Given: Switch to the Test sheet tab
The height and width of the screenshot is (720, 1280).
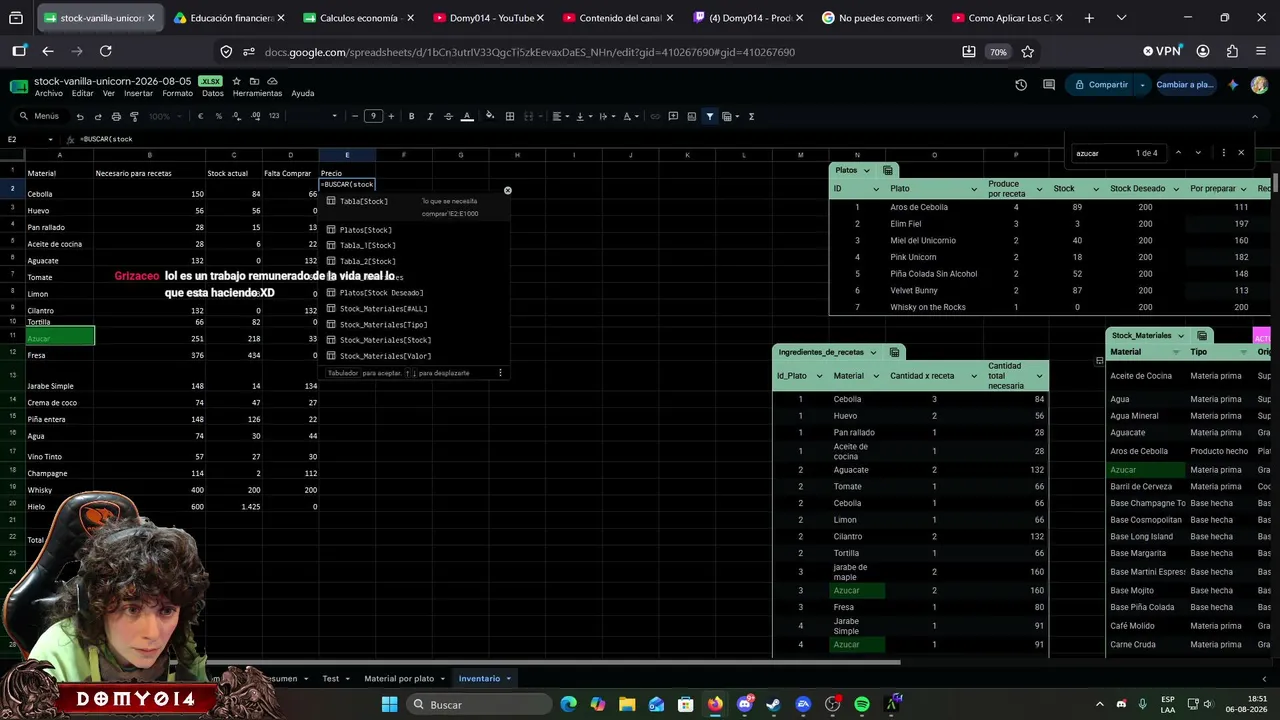Looking at the screenshot, I should pos(330,678).
